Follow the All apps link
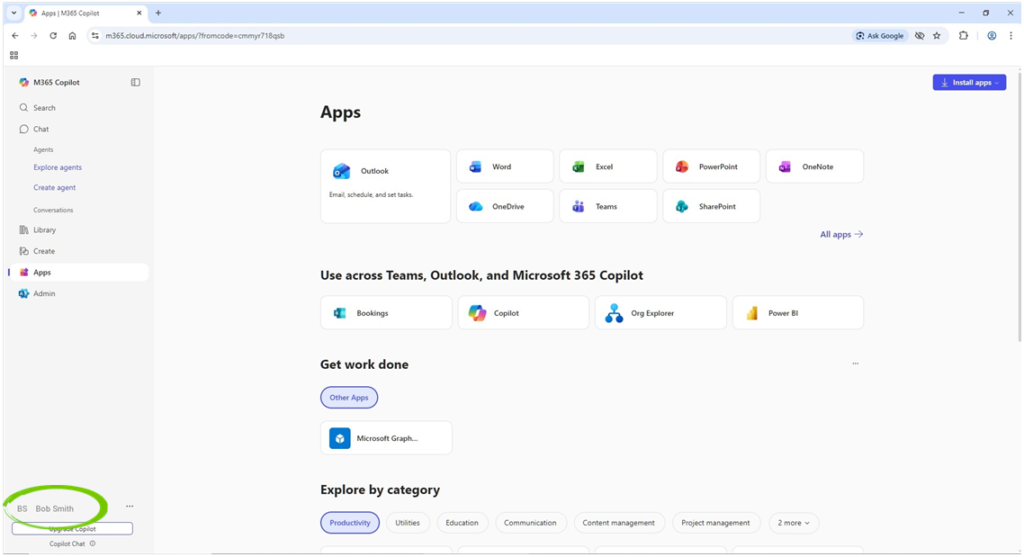Image resolution: width=1024 pixels, height=557 pixels. point(840,234)
